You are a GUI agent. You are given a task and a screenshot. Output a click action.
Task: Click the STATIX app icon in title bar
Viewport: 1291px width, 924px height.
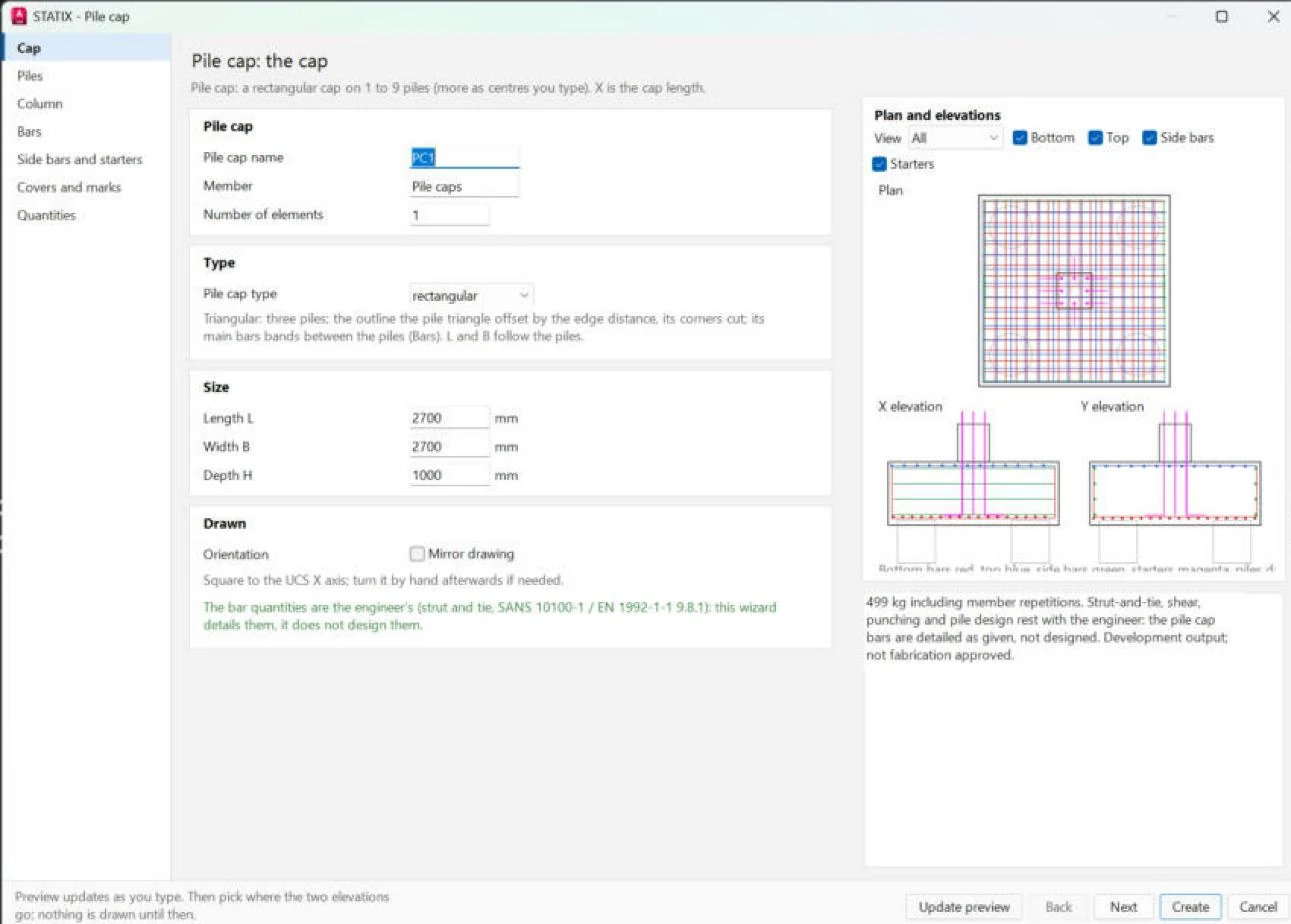(x=17, y=16)
